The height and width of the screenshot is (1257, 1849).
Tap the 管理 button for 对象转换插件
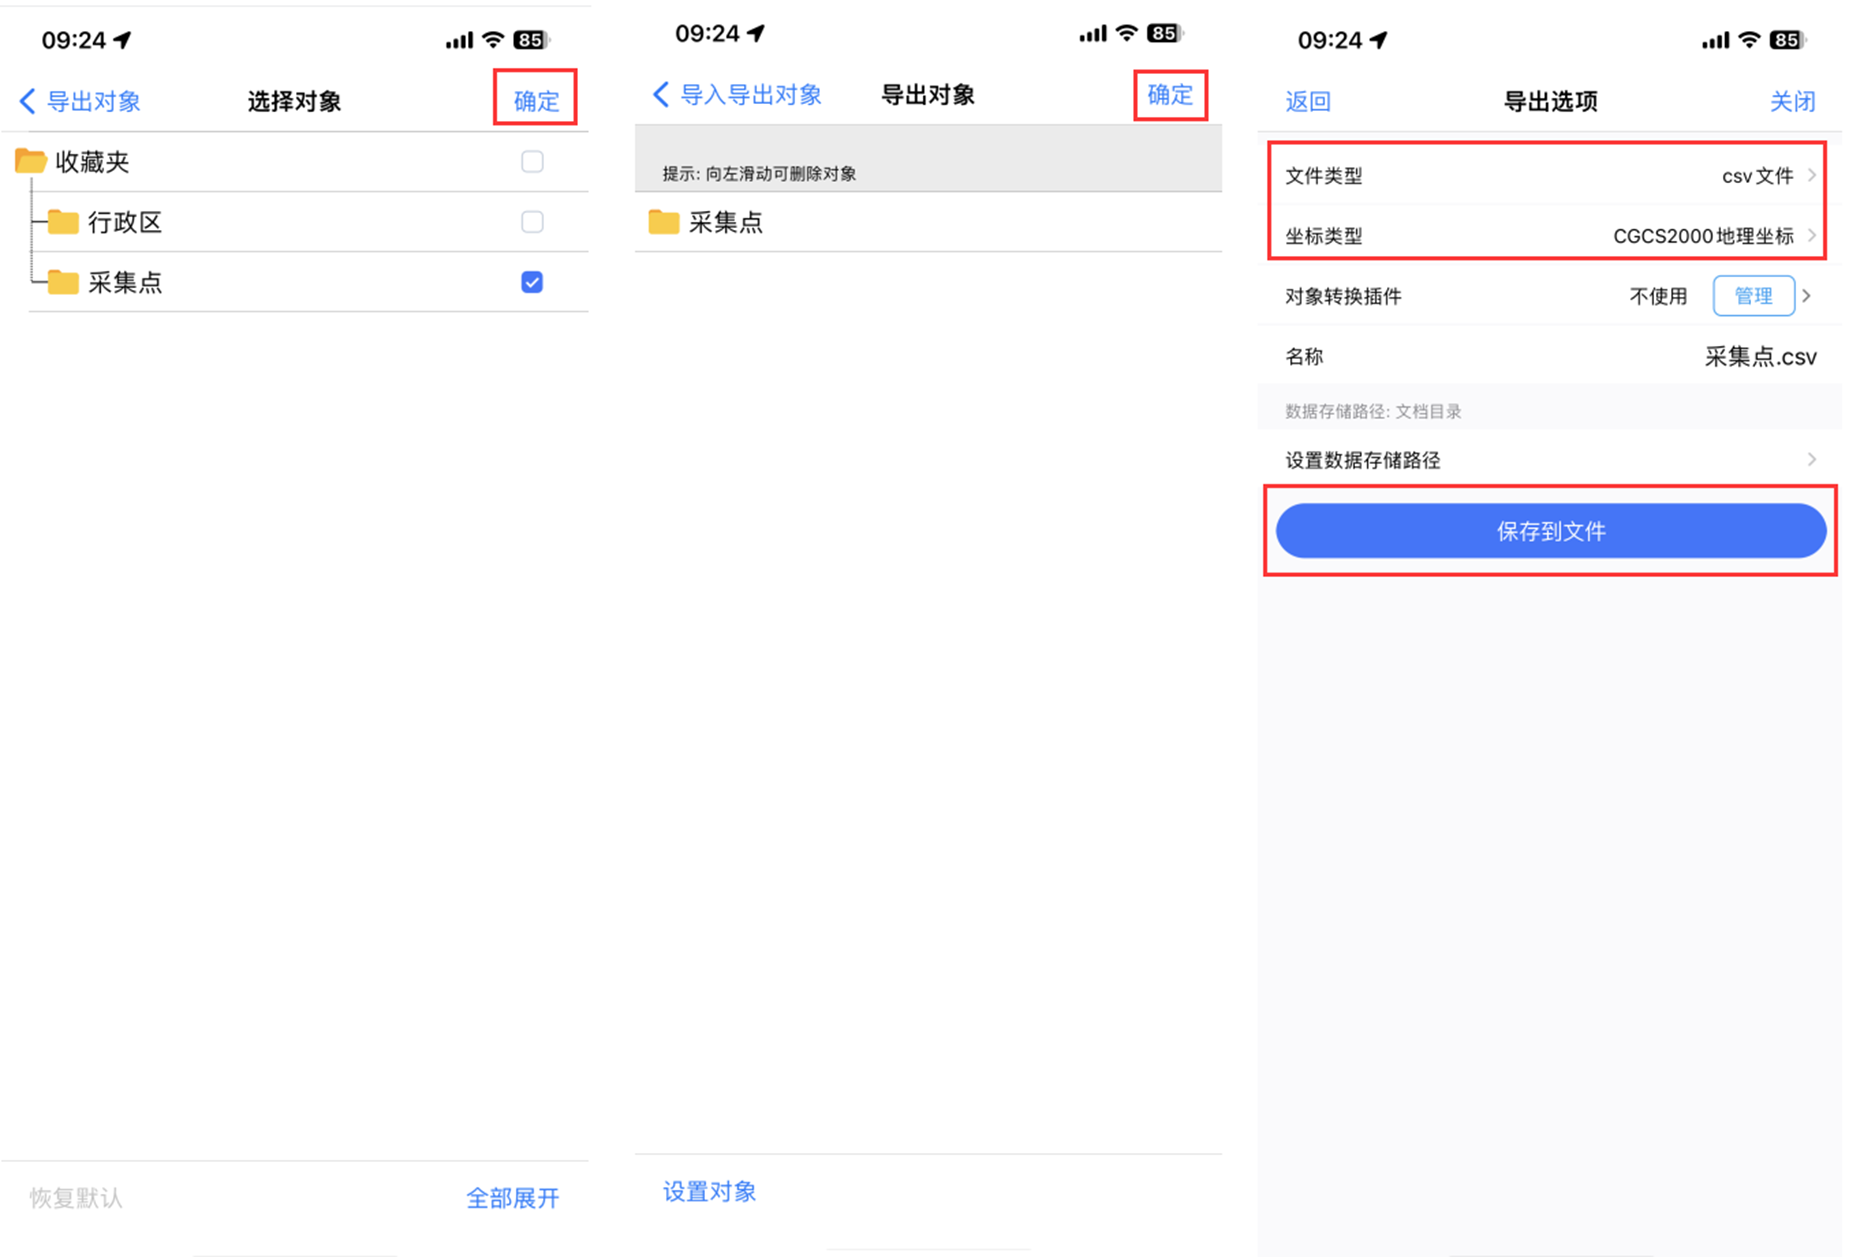pyautogui.click(x=1753, y=296)
